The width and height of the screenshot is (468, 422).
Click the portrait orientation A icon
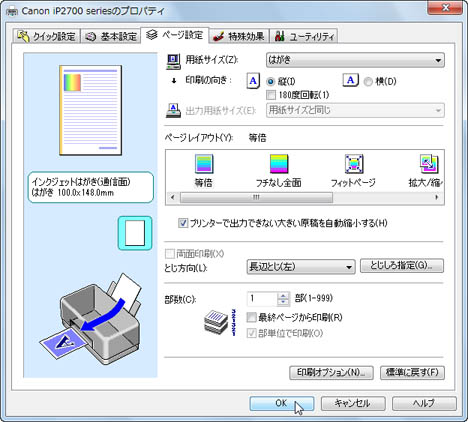tap(253, 81)
